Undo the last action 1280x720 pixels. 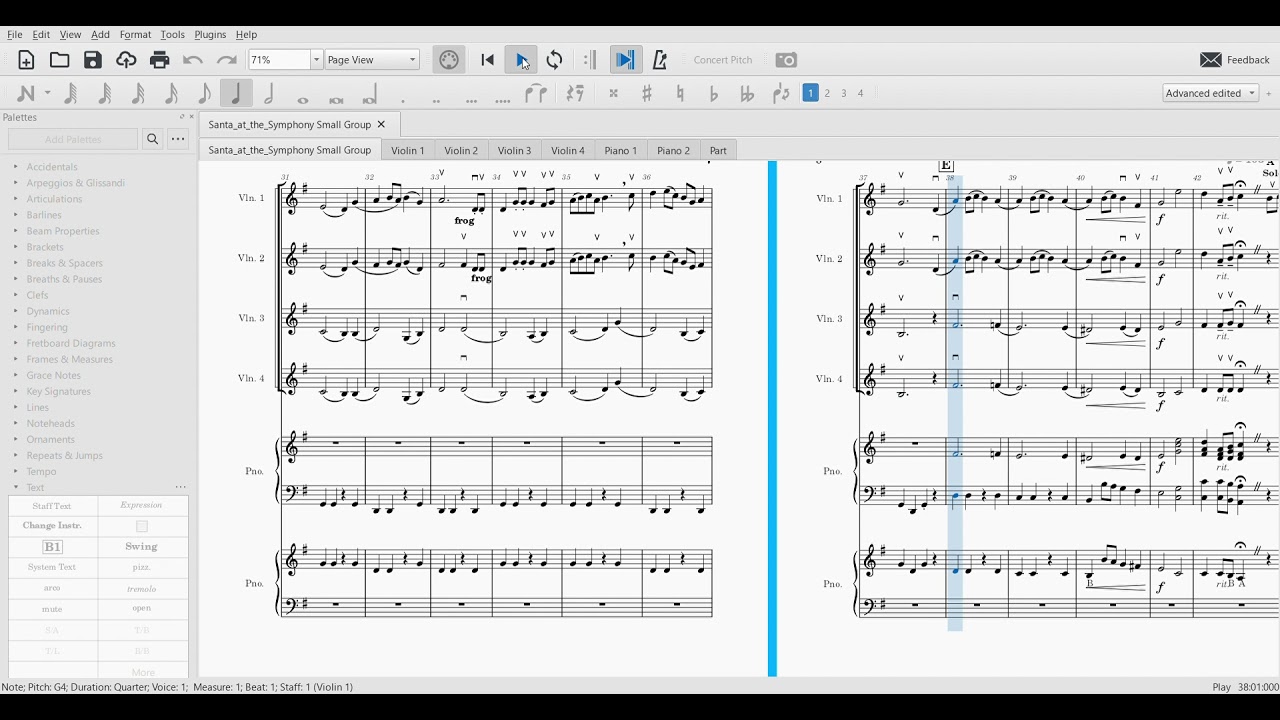tap(193, 60)
